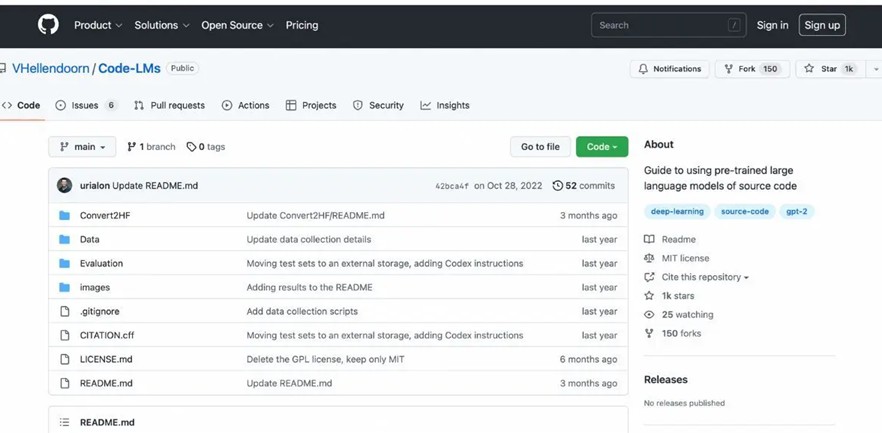
Task: Switch to Actions tab
Action: 245,105
